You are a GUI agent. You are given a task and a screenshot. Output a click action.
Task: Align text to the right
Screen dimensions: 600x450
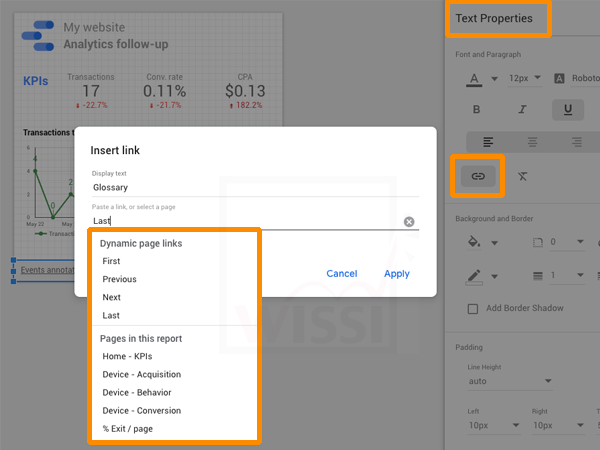577,142
